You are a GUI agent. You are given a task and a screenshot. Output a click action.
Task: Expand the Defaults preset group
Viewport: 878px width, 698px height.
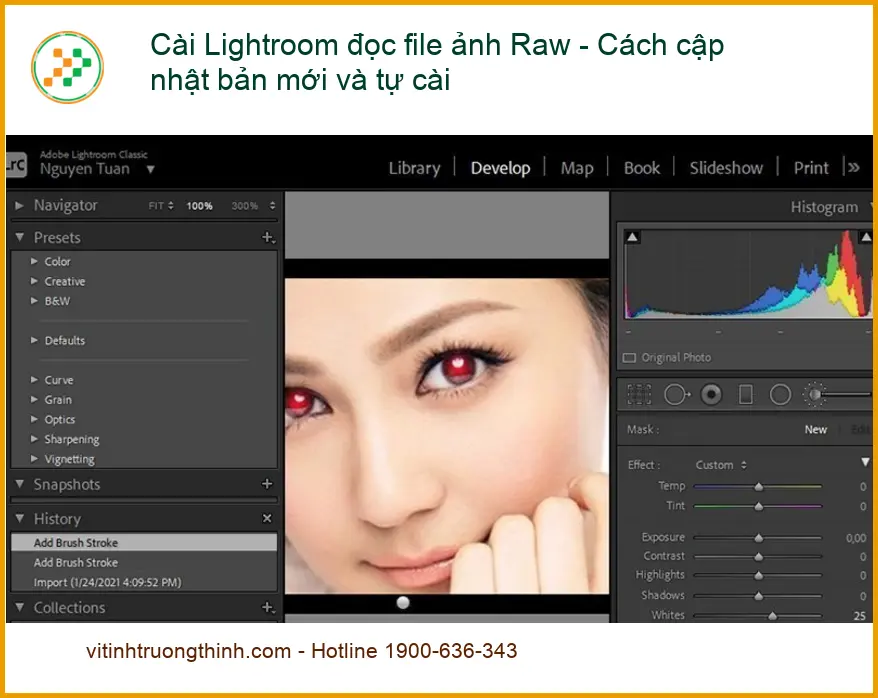tap(34, 340)
